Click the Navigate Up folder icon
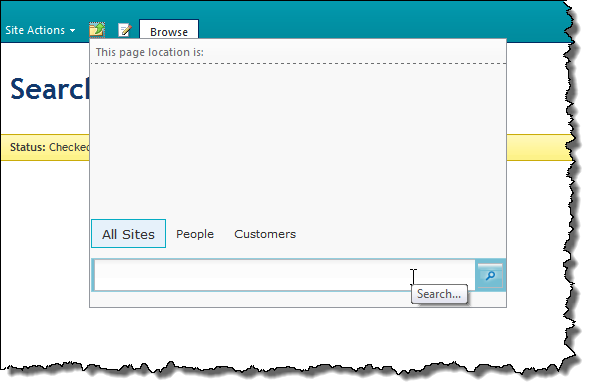This screenshot has height=392, width=594. pos(97,30)
